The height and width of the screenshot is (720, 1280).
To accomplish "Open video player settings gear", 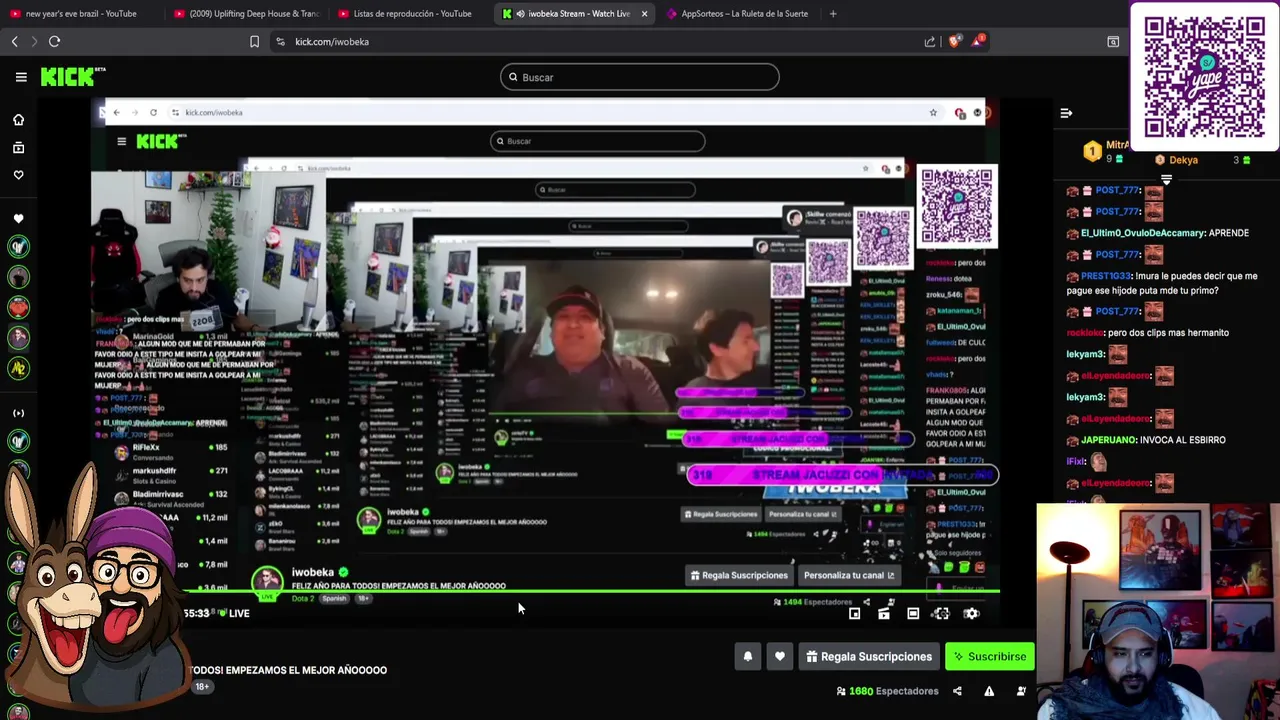I will point(971,613).
